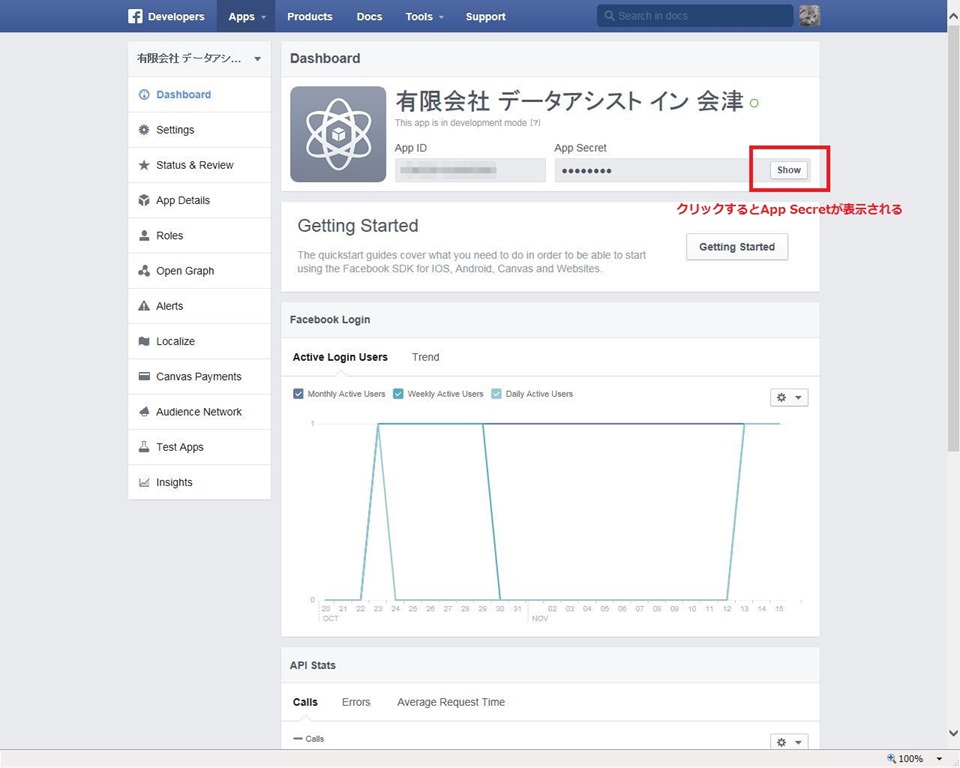Click the Facebook logo icon
The image size is (960, 768).
(x=135, y=16)
